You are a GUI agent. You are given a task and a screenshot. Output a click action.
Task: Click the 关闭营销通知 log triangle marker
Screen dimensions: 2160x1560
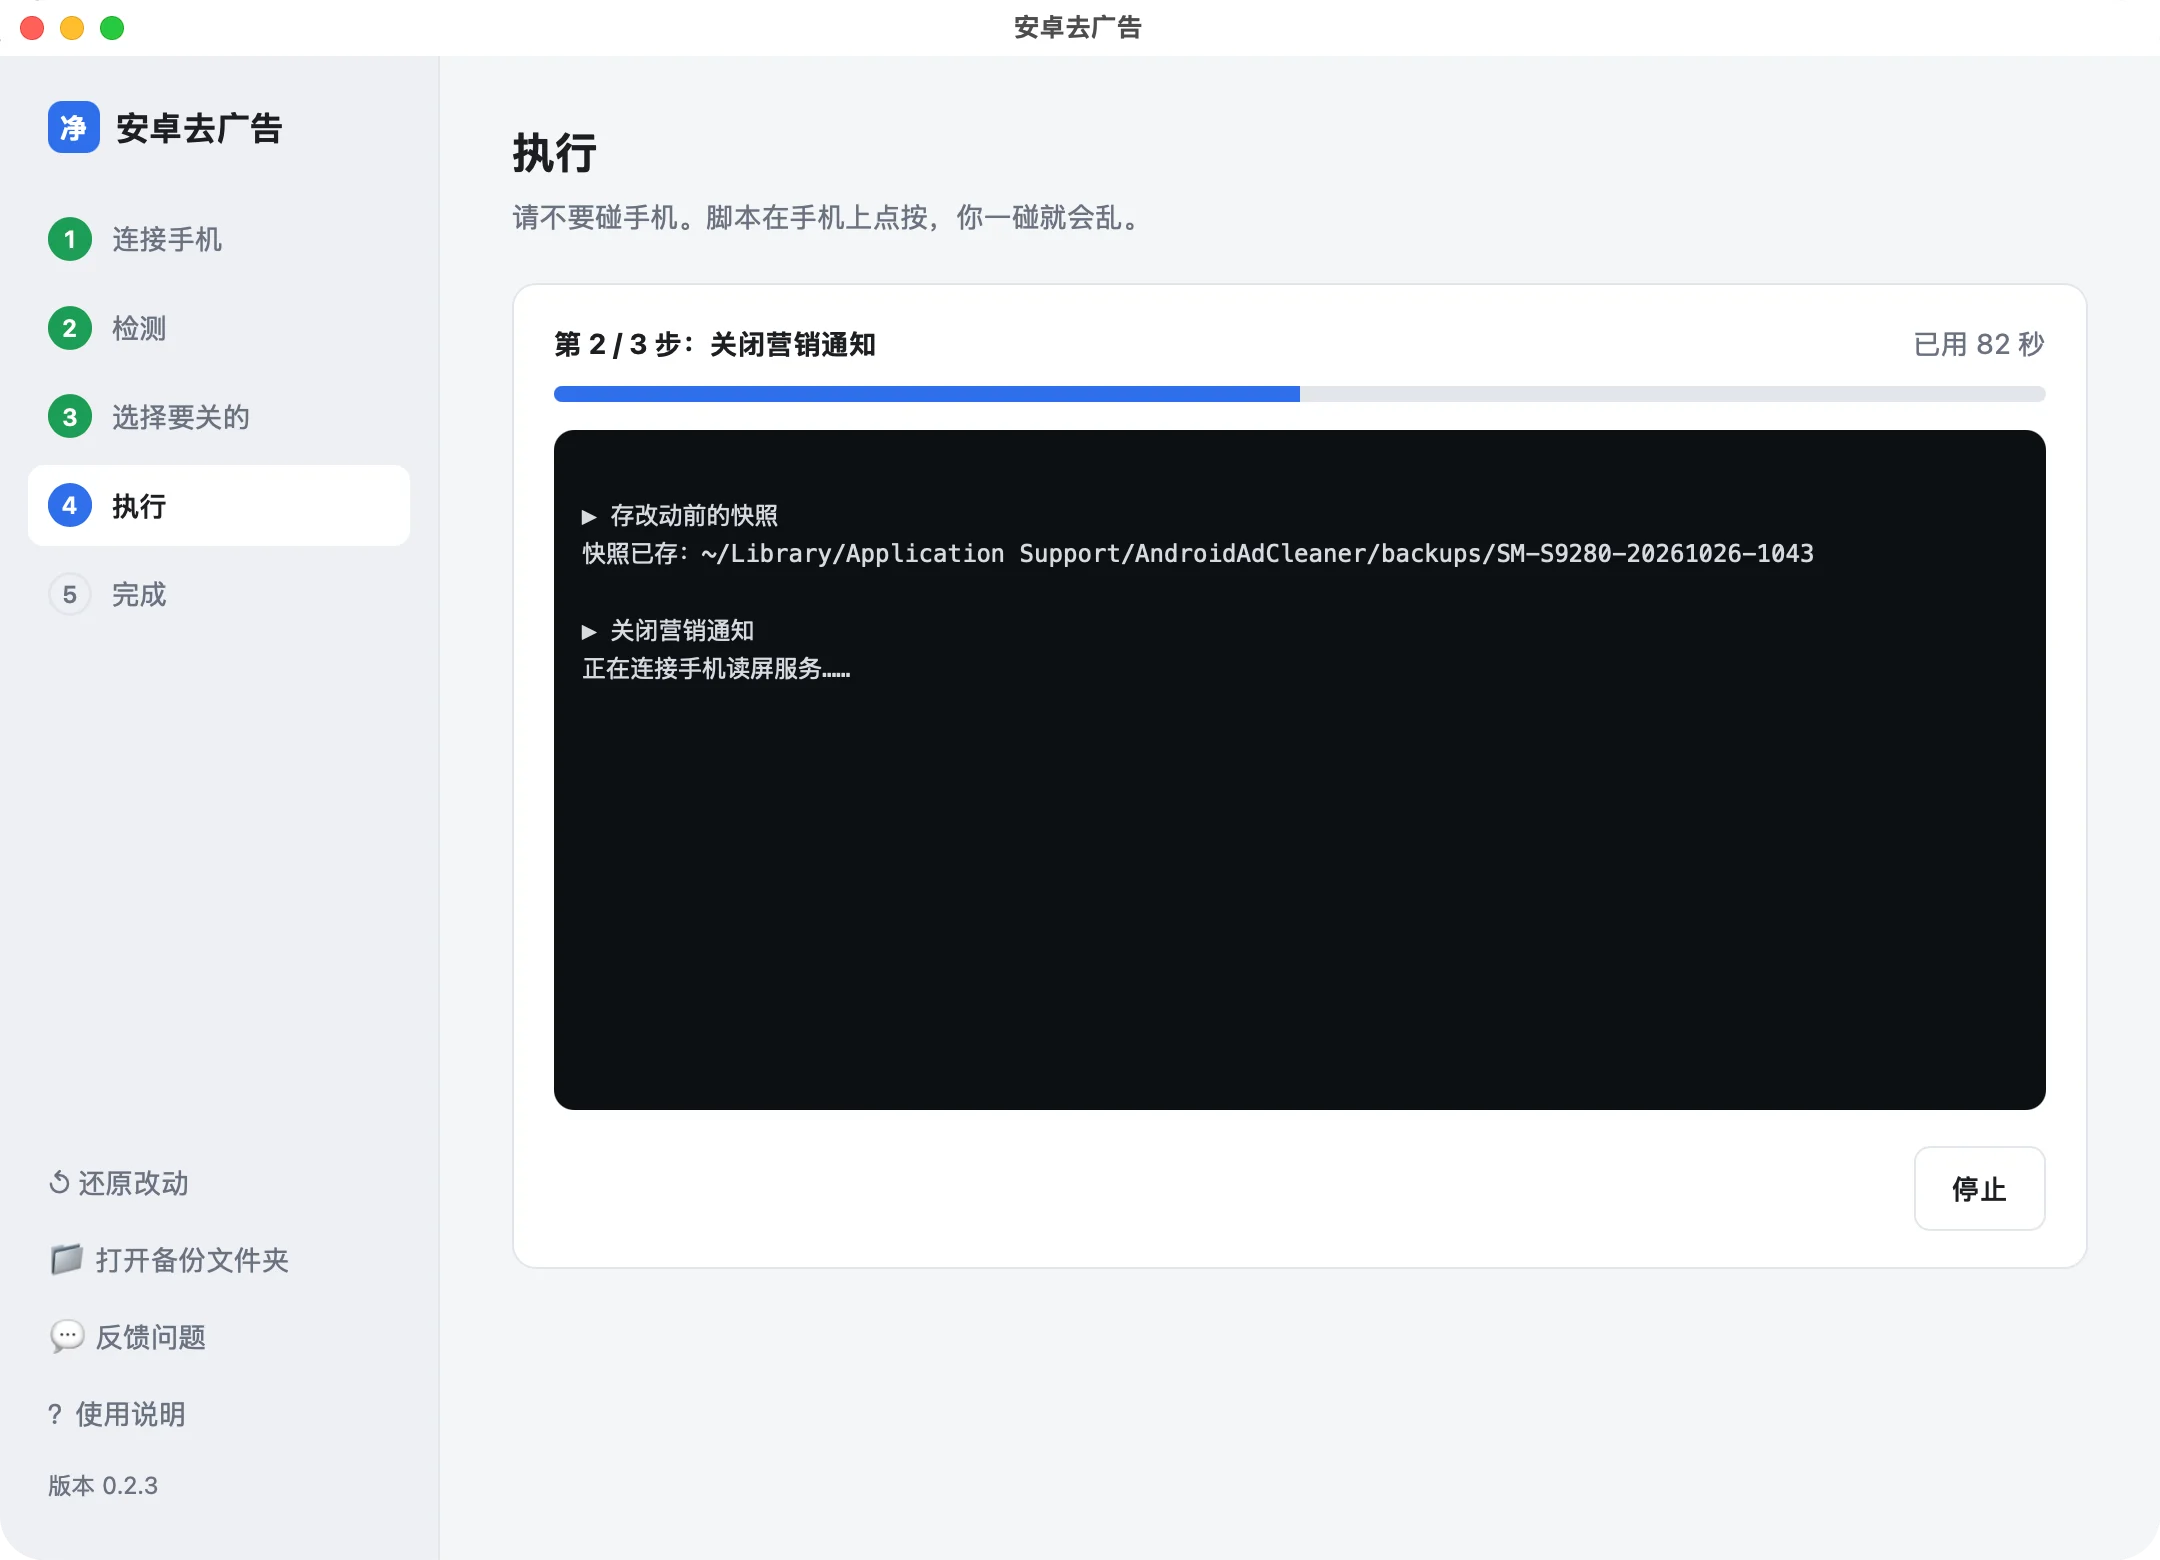coord(589,632)
